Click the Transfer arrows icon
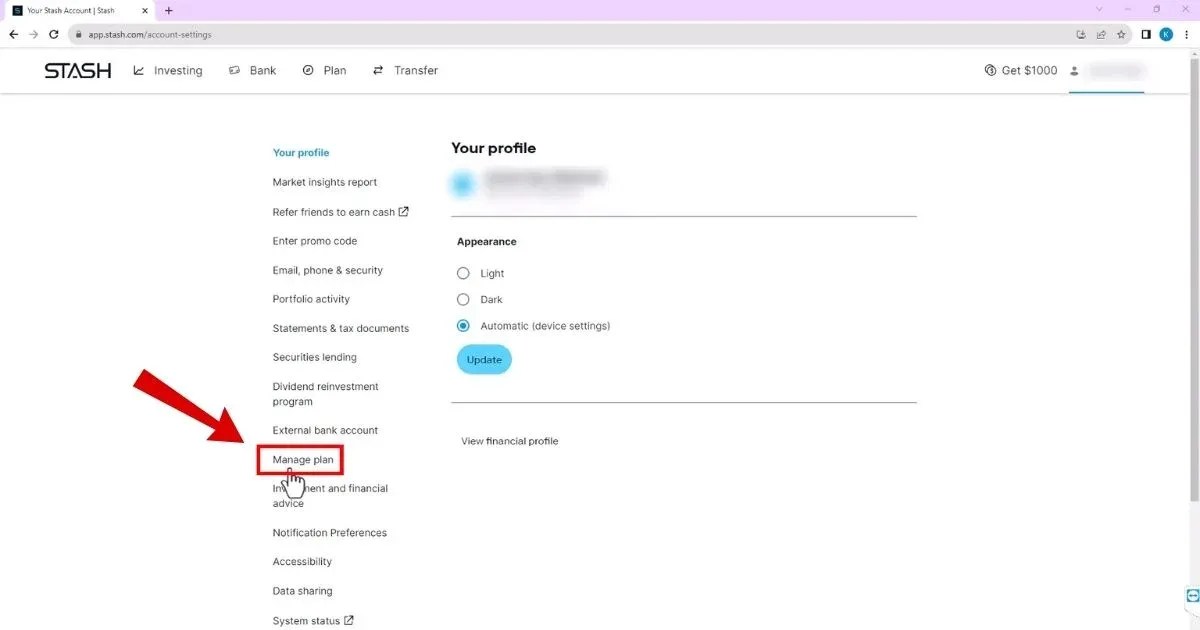The image size is (1200, 630). pyautogui.click(x=378, y=70)
